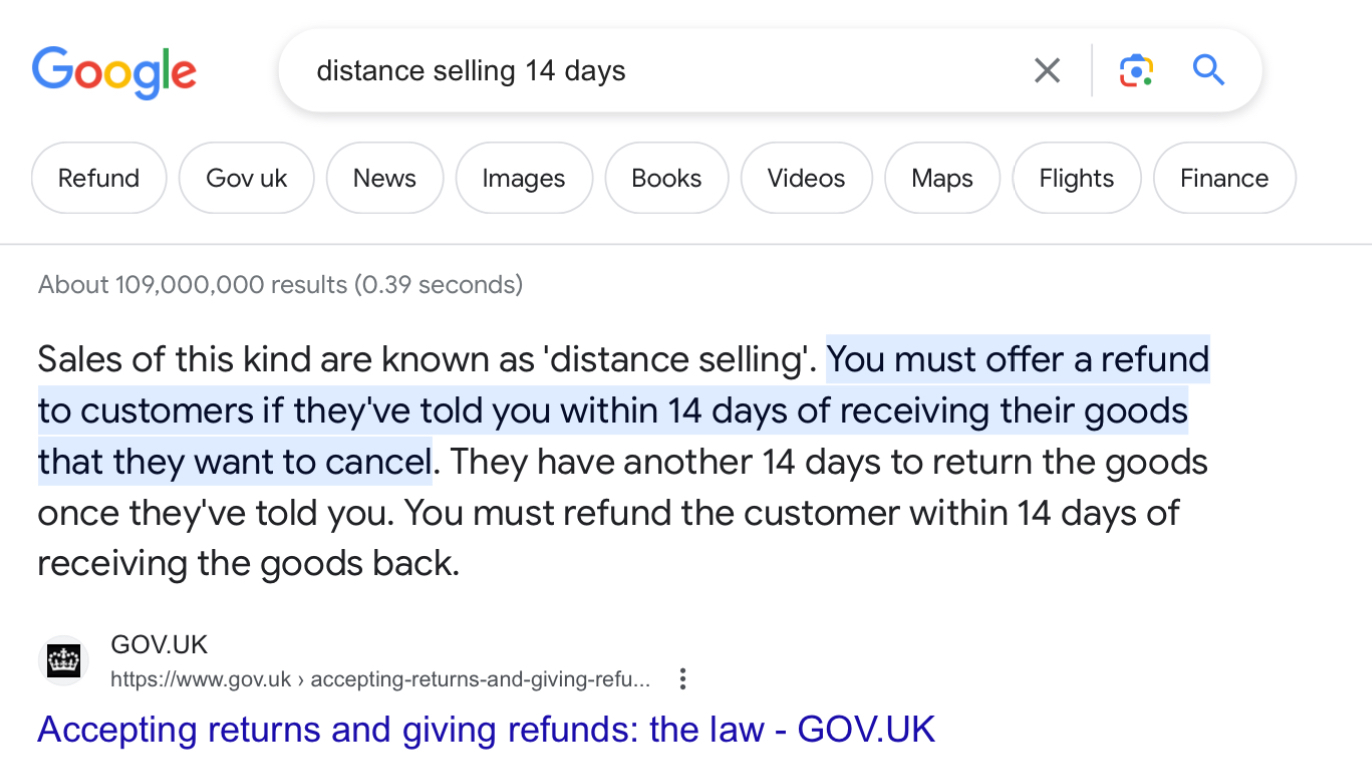Click the magnifying glass search icon
Image resolution: width=1372 pixels, height=781 pixels.
tap(1209, 70)
